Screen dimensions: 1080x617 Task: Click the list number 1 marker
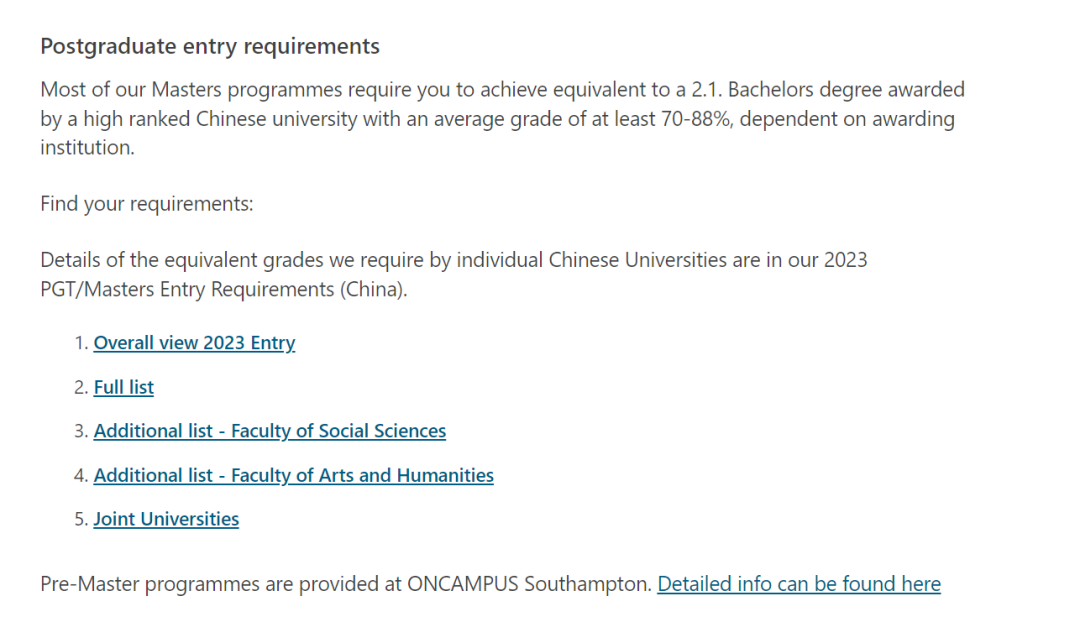(81, 343)
